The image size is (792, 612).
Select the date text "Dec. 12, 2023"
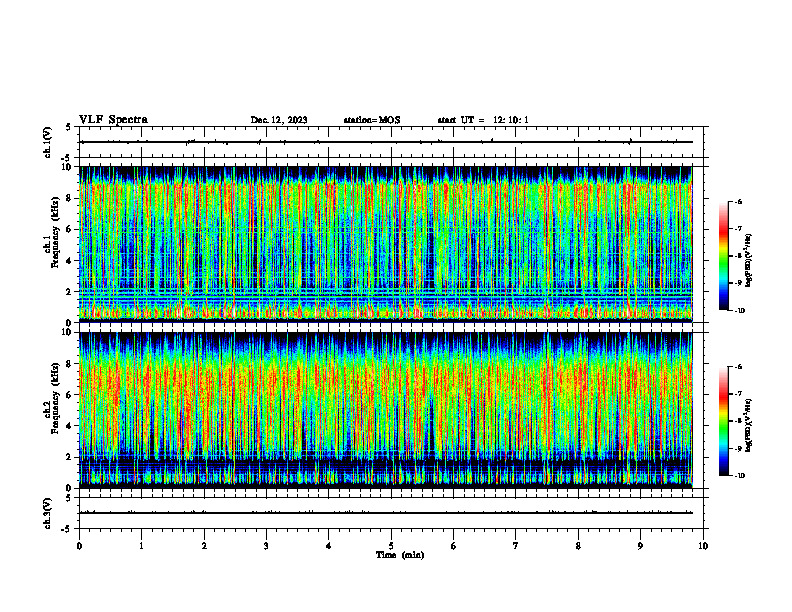(x=279, y=120)
